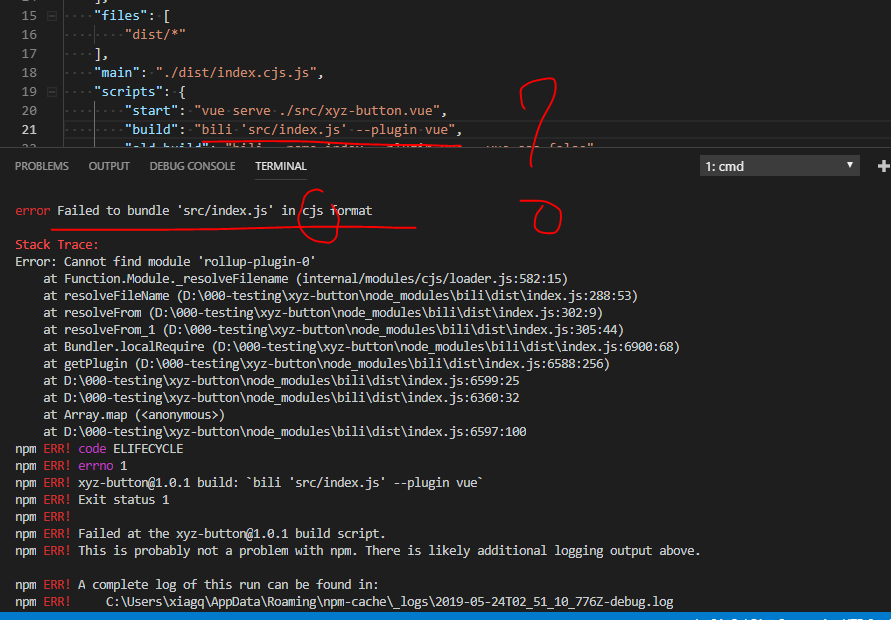891x620 pixels.
Task: Click the red "error" word in terminal
Action: point(32,211)
